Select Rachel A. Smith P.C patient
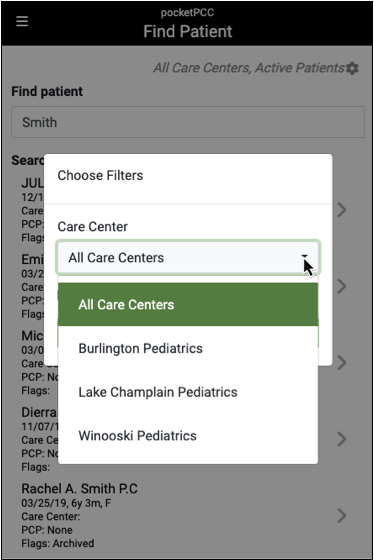The image size is (374, 560). pyautogui.click(x=79, y=489)
